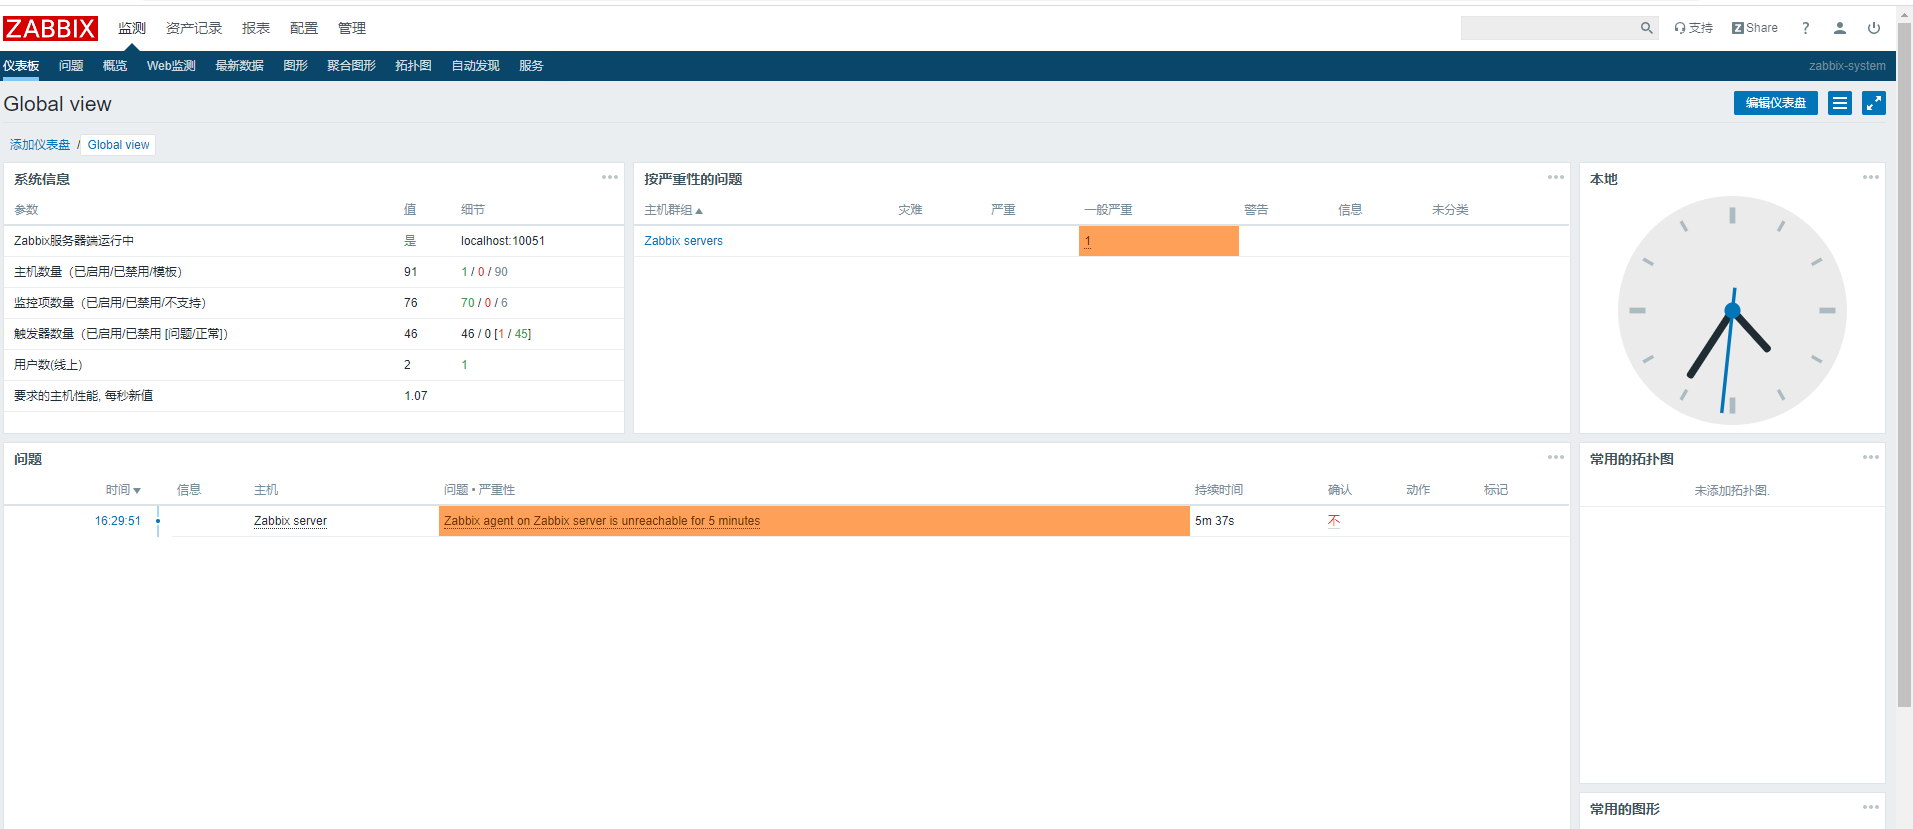Open the 最新数据 submenu tab

(239, 66)
